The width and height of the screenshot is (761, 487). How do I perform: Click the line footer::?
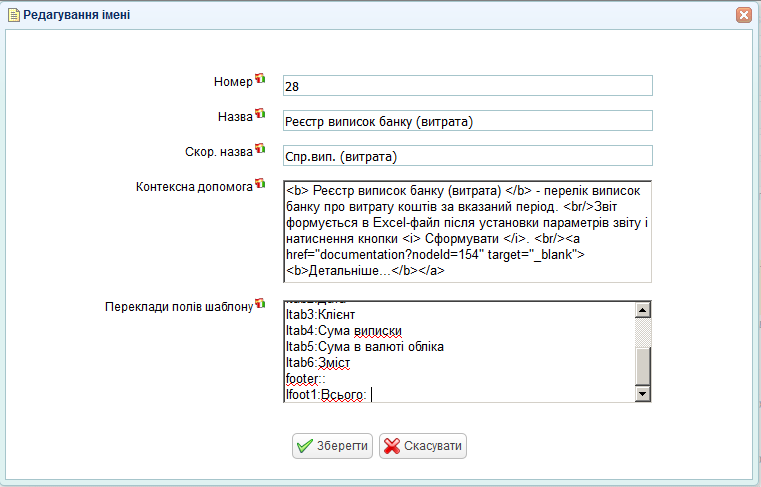305,379
